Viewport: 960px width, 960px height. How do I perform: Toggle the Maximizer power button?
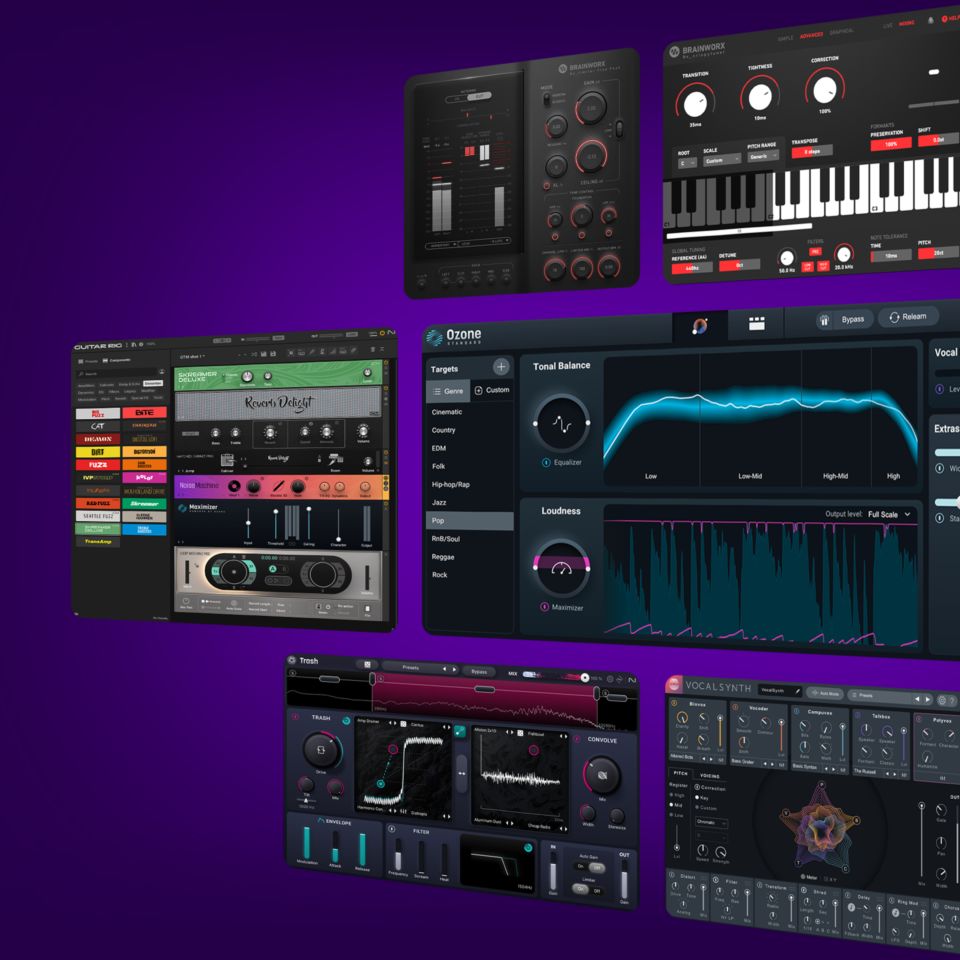[545, 607]
